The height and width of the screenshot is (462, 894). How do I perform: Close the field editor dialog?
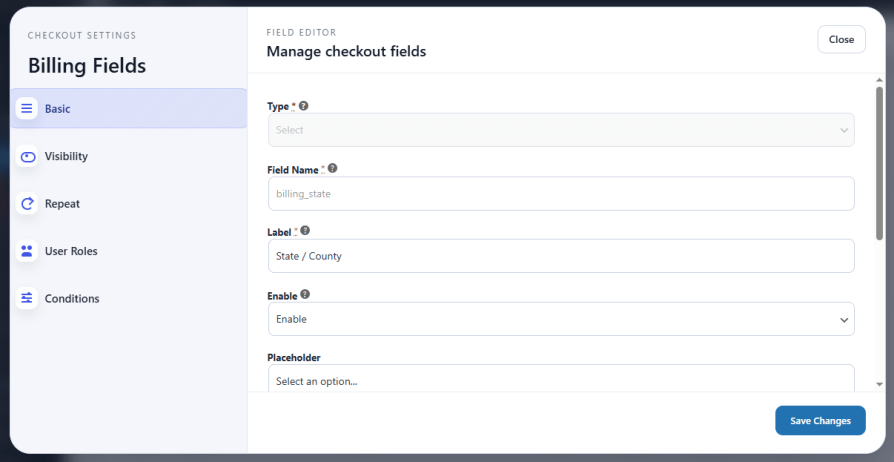pyautogui.click(x=841, y=39)
